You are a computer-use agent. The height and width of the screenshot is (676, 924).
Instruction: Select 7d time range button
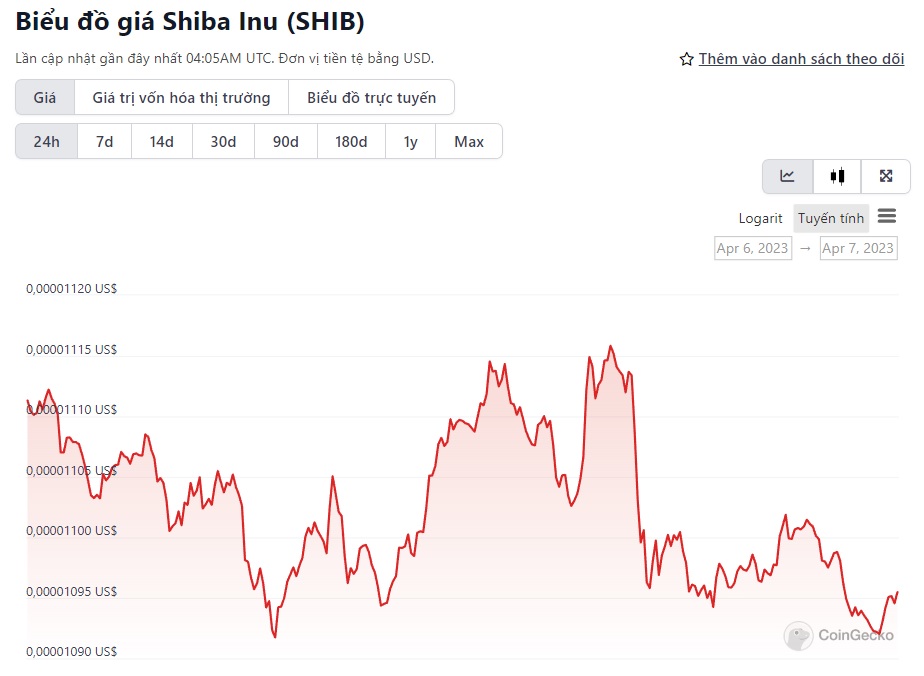click(104, 141)
